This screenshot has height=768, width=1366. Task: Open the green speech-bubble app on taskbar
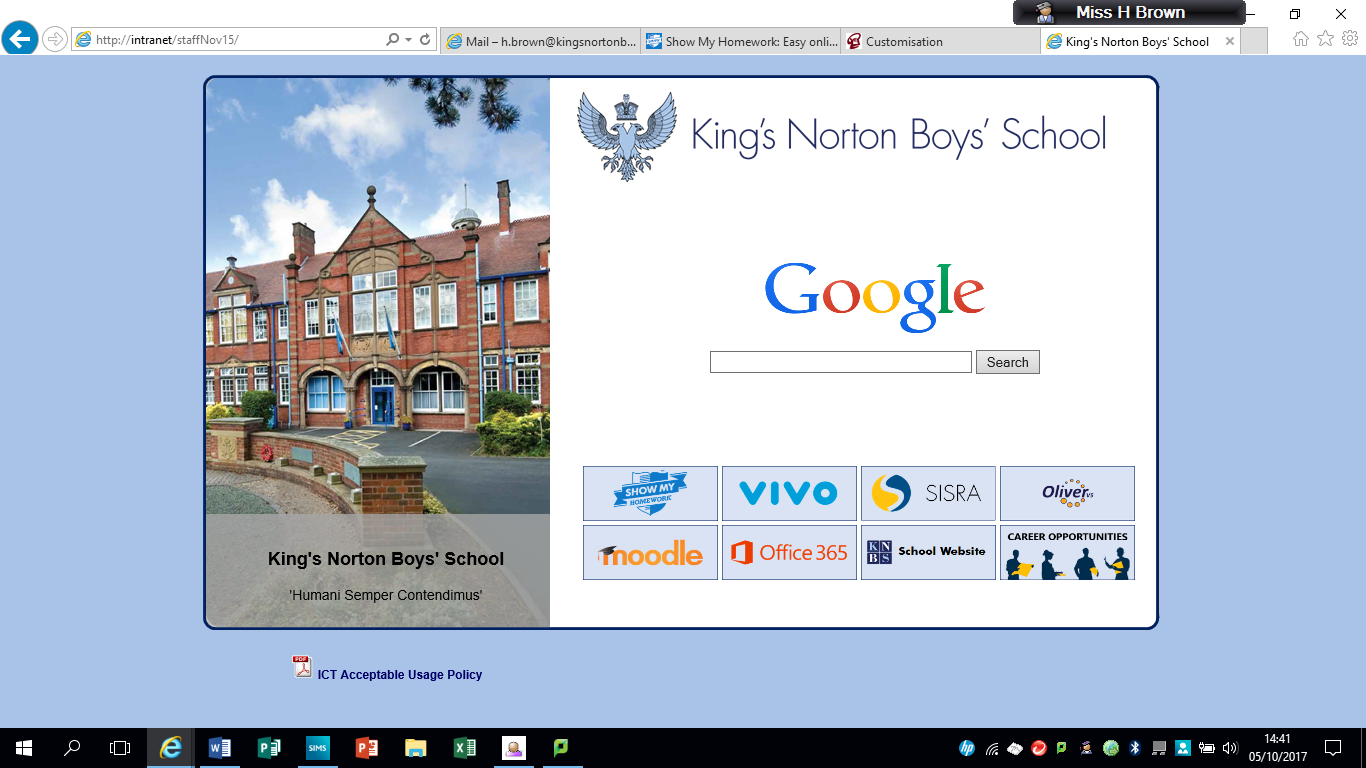tap(562, 747)
